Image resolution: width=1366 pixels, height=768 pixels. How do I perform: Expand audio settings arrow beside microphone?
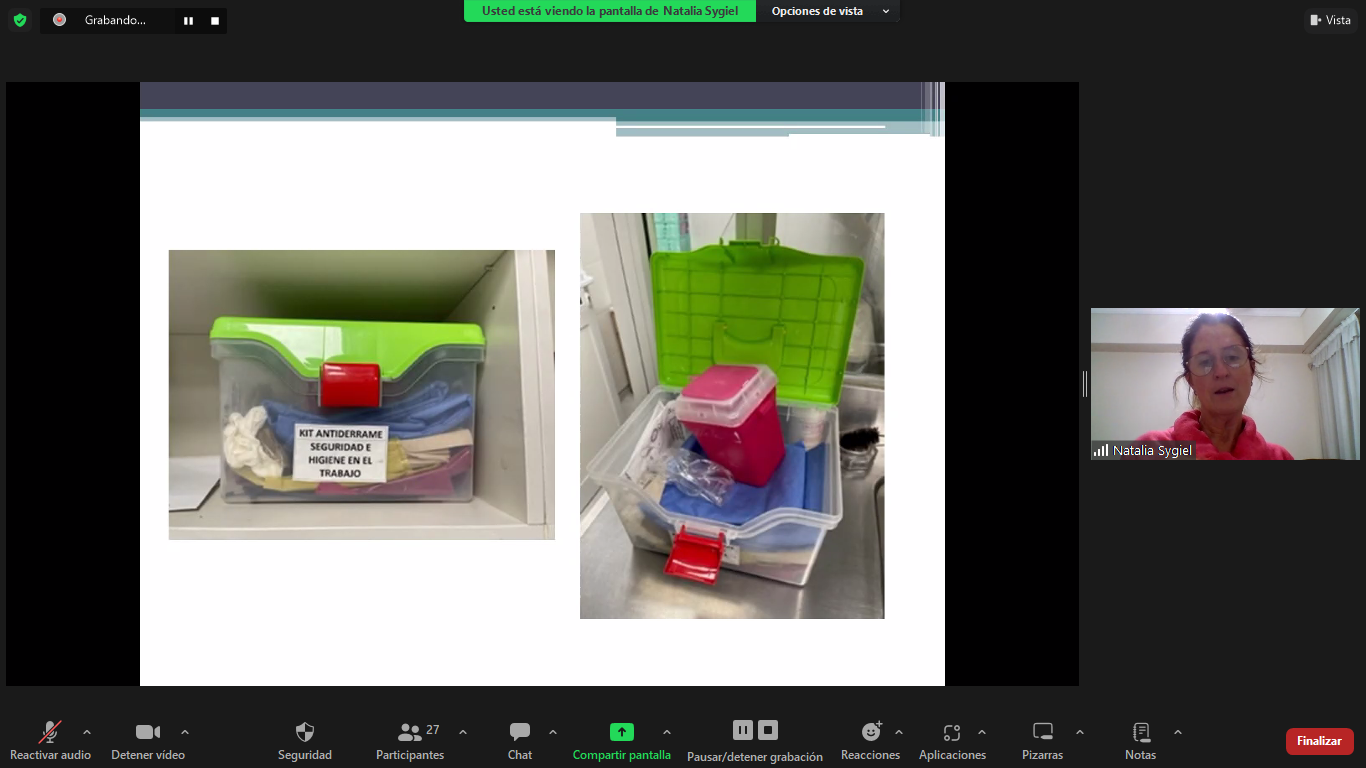87,732
